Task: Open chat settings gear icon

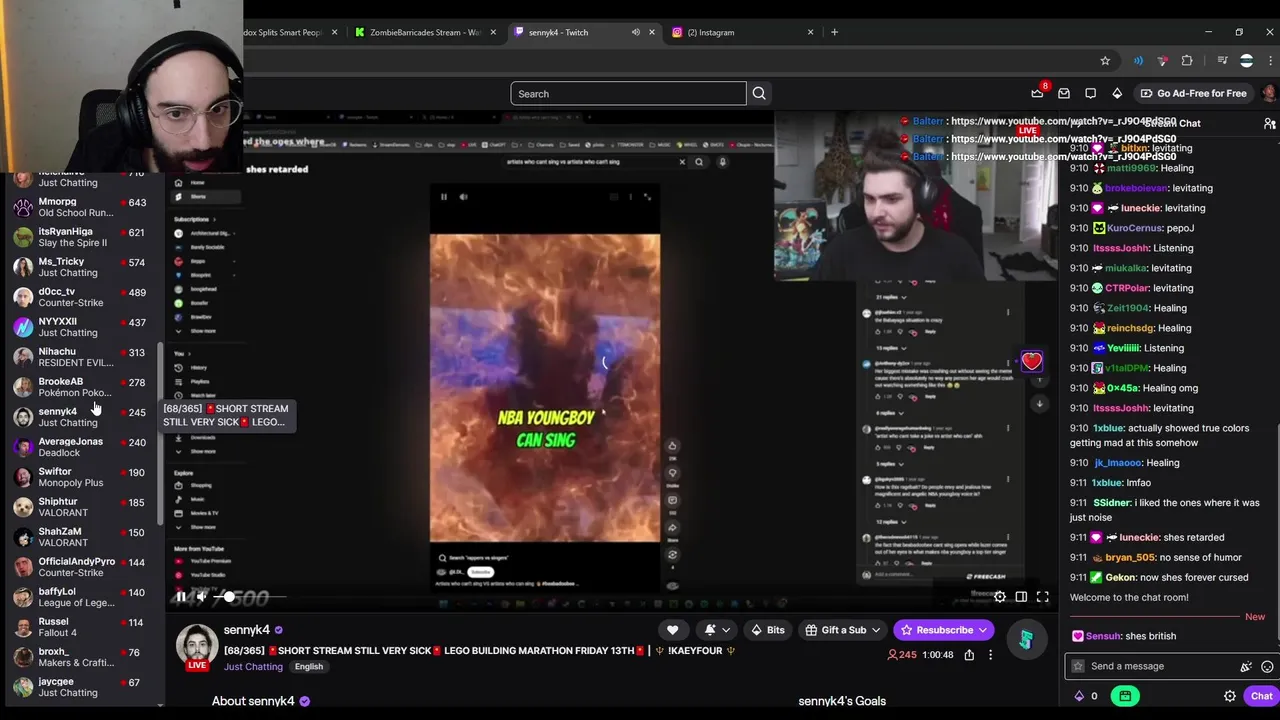Action: (x=1230, y=696)
